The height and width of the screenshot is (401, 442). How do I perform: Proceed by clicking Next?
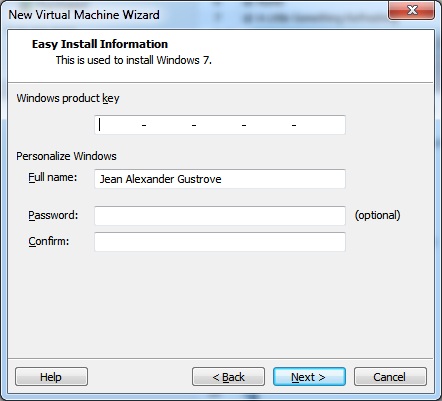click(309, 377)
